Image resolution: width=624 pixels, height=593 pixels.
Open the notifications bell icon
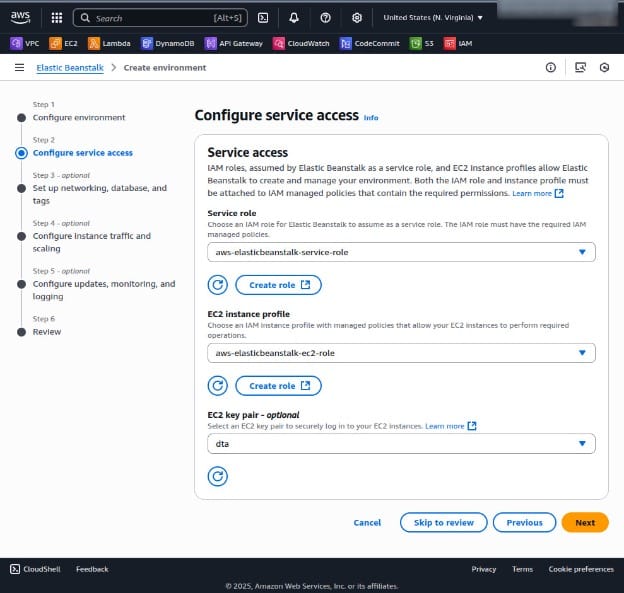(x=294, y=18)
